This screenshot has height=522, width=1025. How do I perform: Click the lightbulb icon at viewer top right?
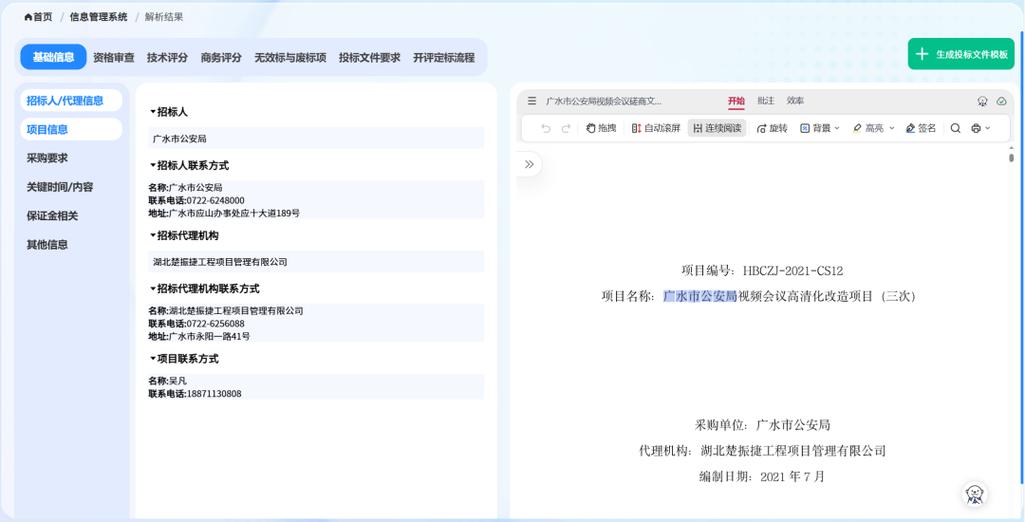982,101
